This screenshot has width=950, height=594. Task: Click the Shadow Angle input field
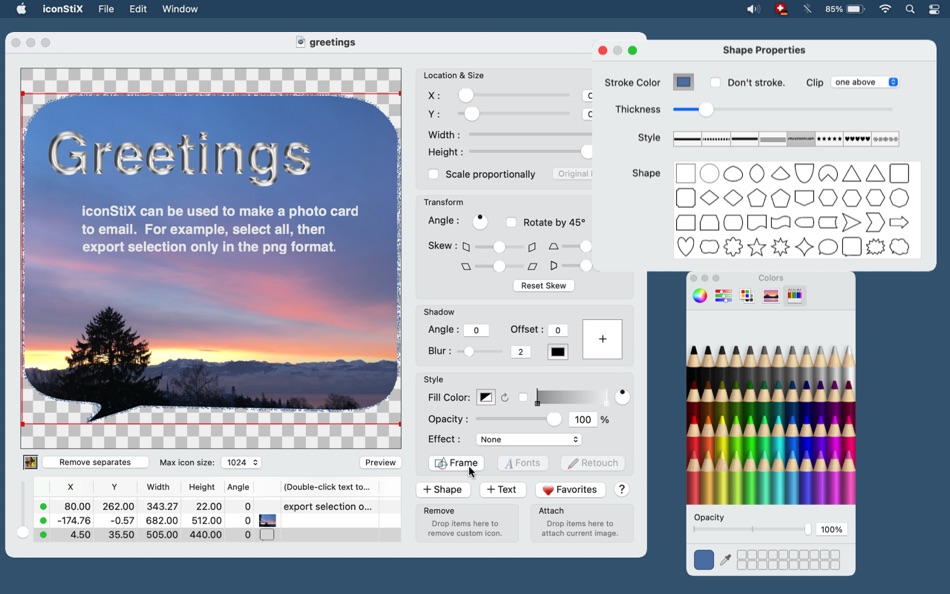click(x=476, y=330)
